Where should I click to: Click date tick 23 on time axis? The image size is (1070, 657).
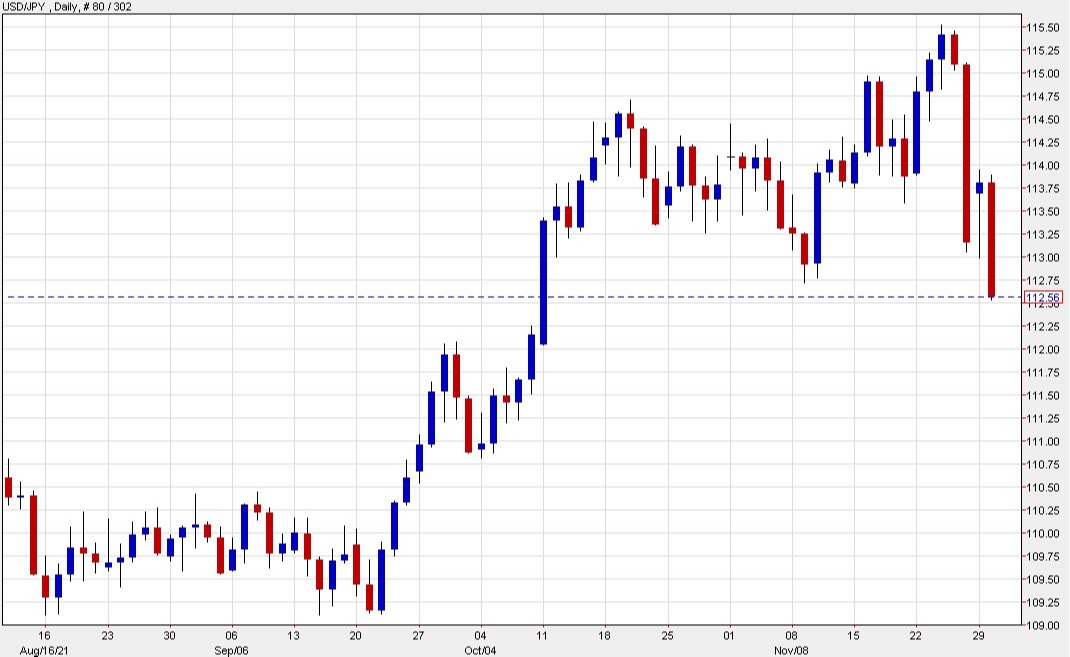click(x=107, y=636)
